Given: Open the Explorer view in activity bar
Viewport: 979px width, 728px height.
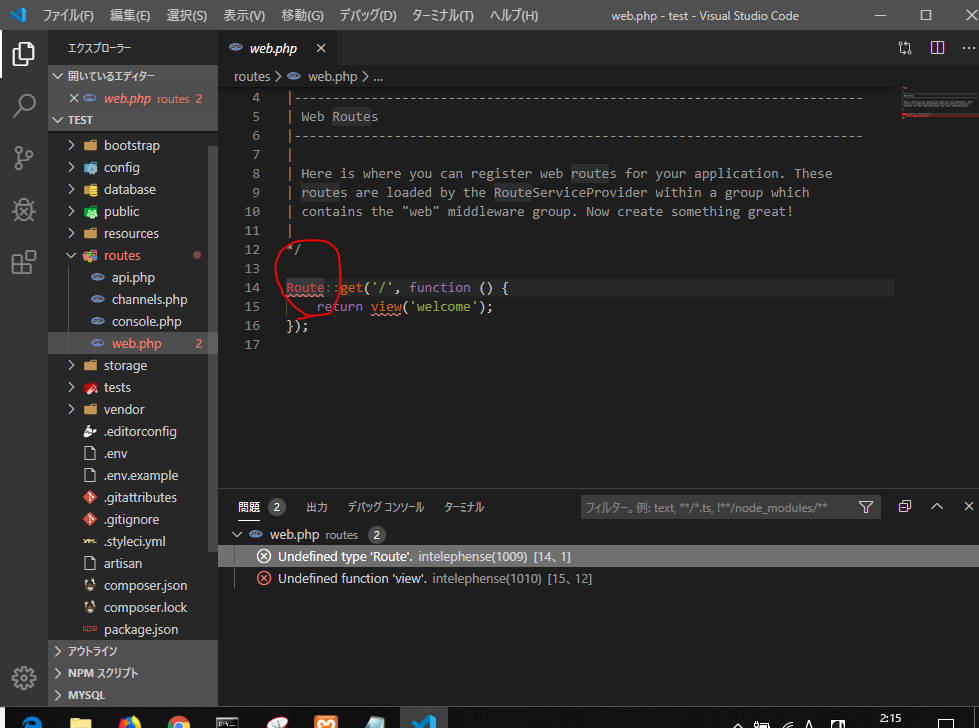Looking at the screenshot, I should click(x=24, y=54).
